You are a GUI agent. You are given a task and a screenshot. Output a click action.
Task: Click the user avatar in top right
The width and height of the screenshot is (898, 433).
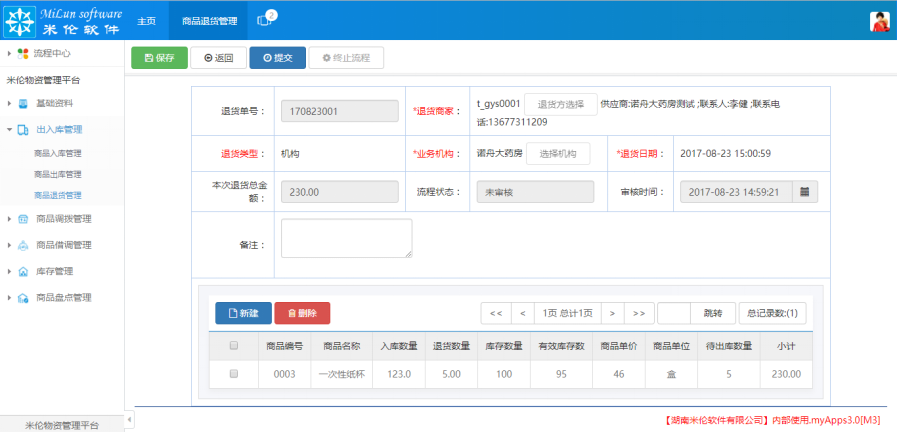tap(879, 22)
